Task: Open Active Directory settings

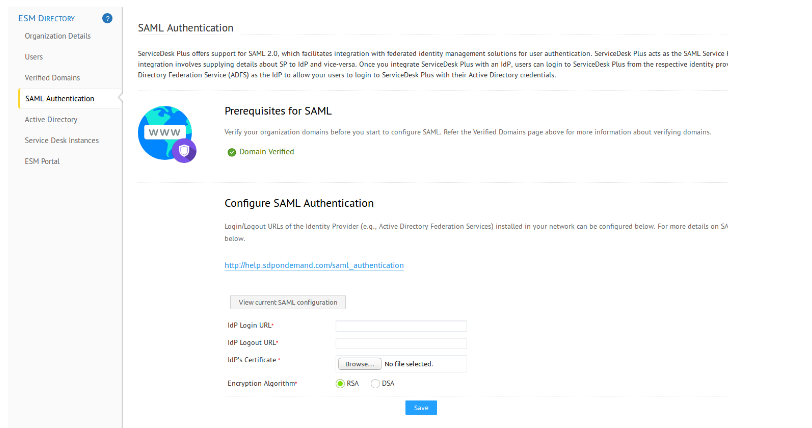Action: (51, 119)
